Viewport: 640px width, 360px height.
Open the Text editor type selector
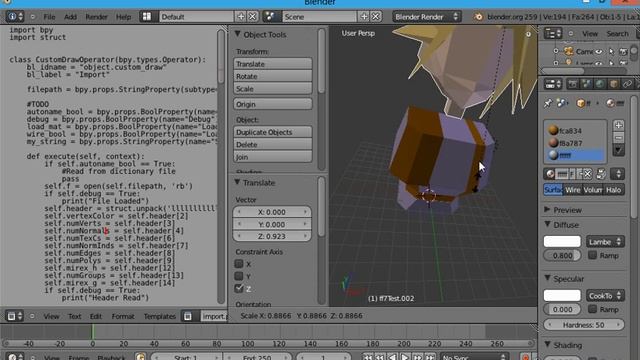point(15,316)
